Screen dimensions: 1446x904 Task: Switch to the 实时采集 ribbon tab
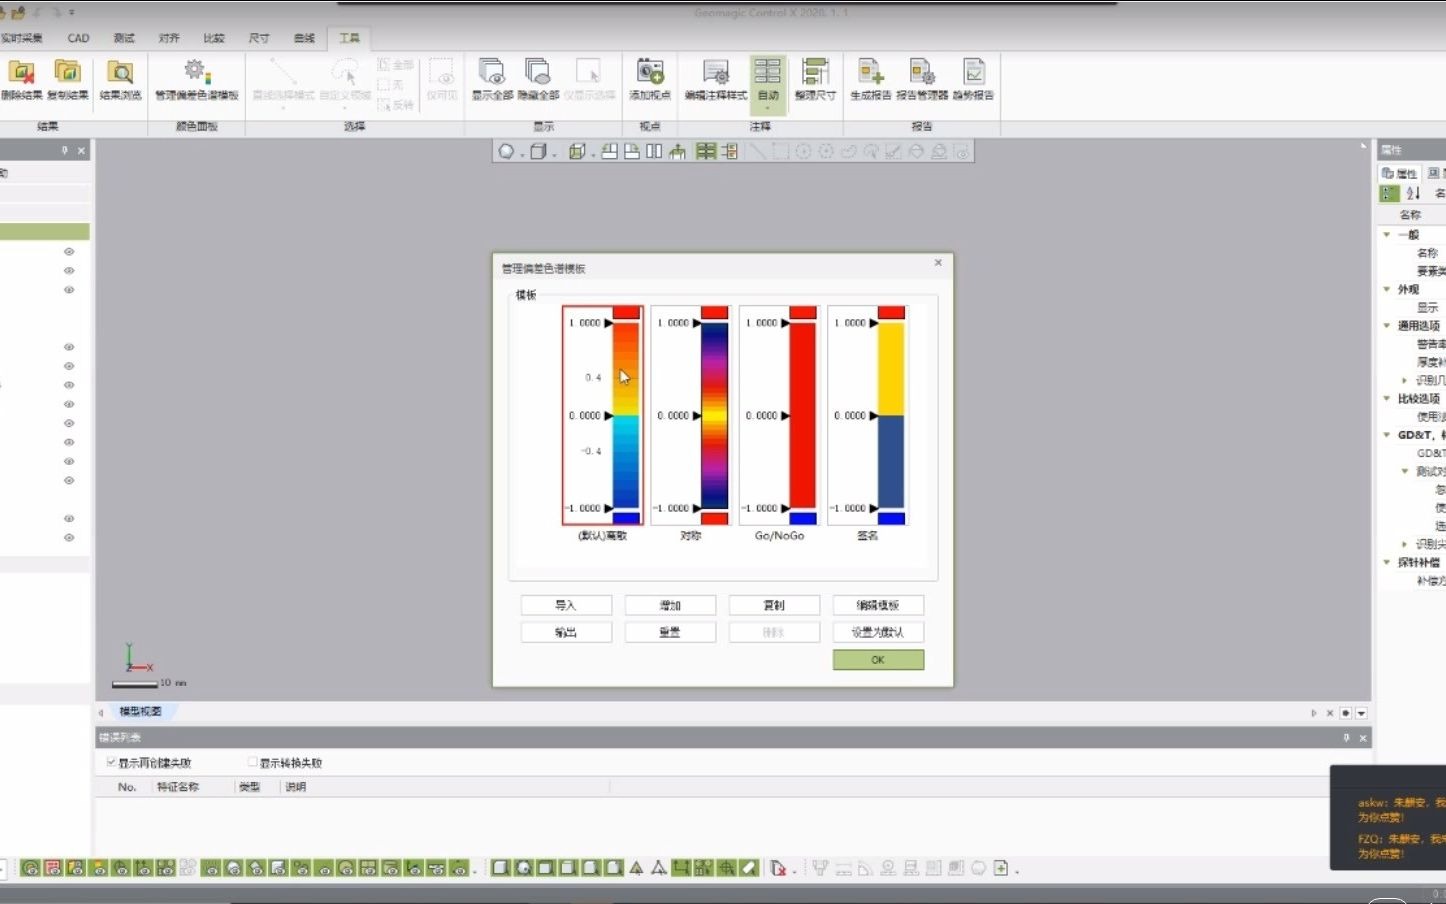[x=21, y=38]
